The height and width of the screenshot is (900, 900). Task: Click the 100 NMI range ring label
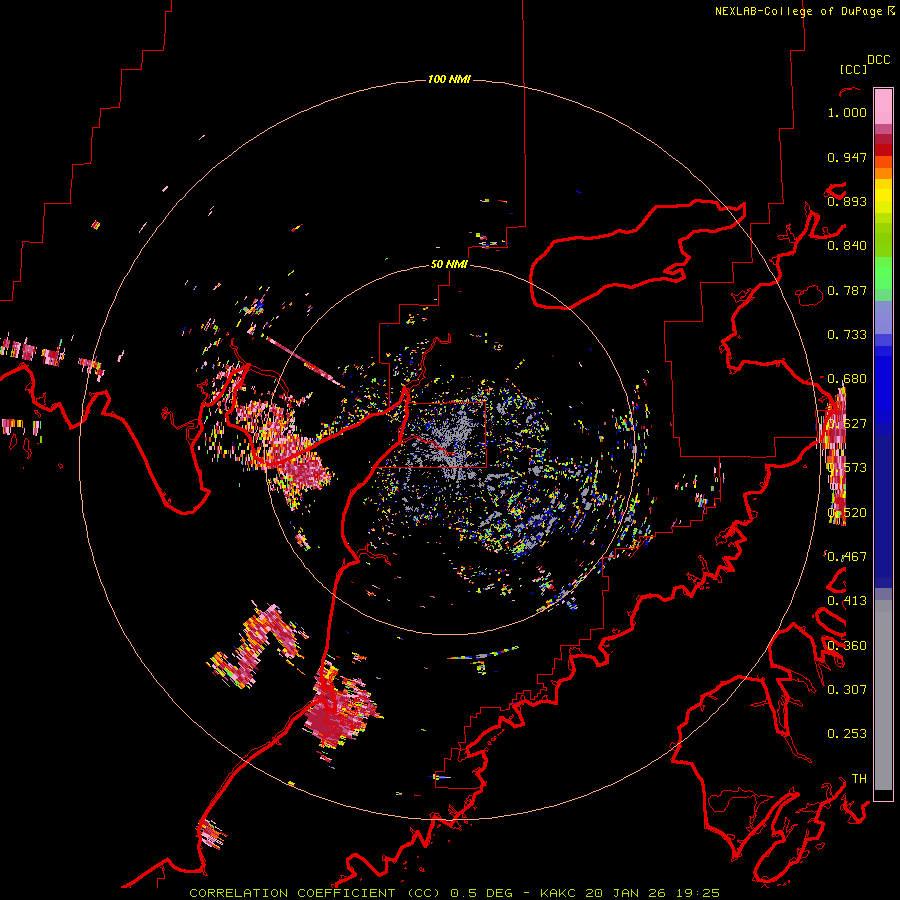(x=449, y=79)
